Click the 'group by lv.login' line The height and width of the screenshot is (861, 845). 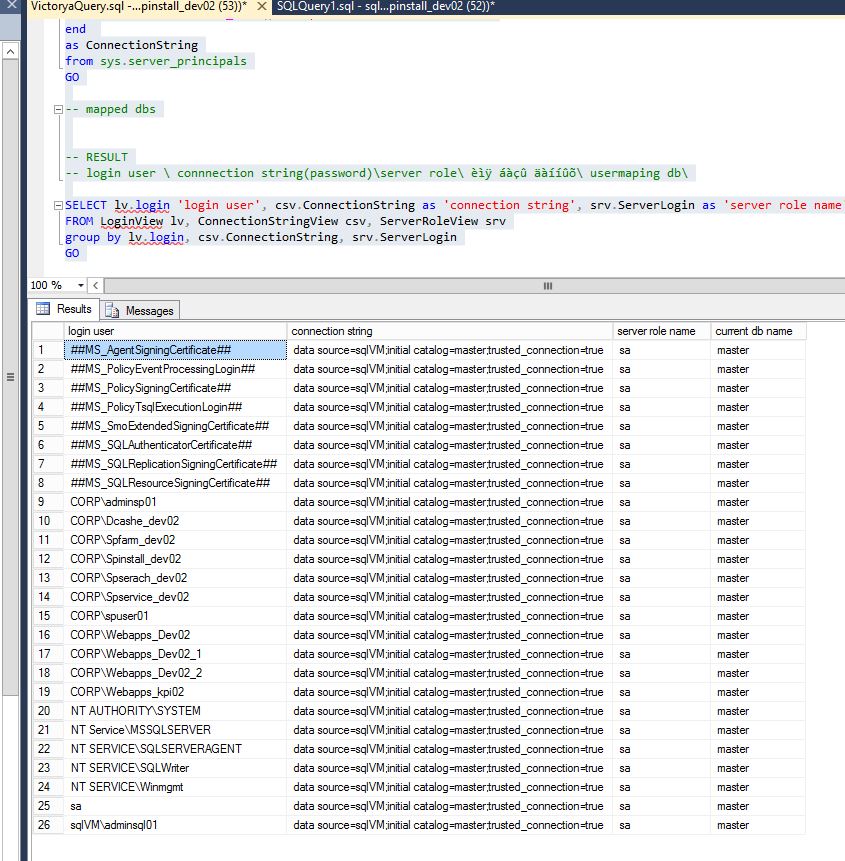point(261,237)
